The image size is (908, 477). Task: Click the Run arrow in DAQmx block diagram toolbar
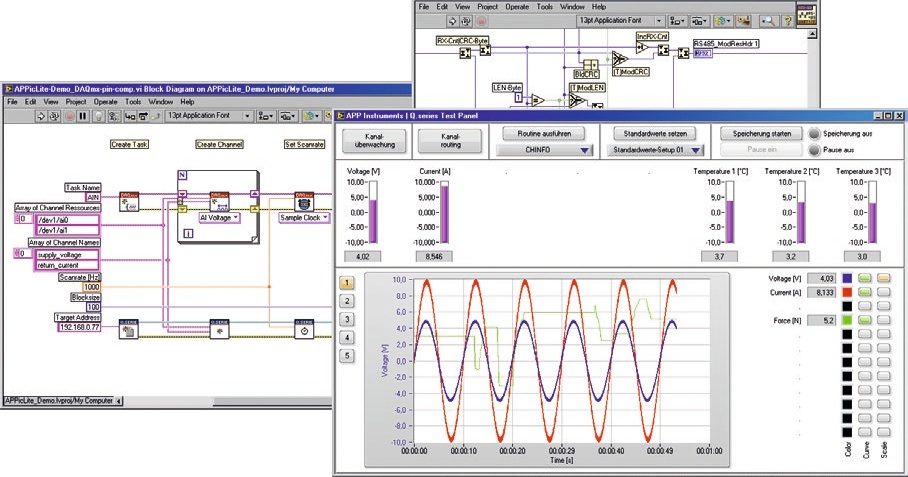coord(41,116)
